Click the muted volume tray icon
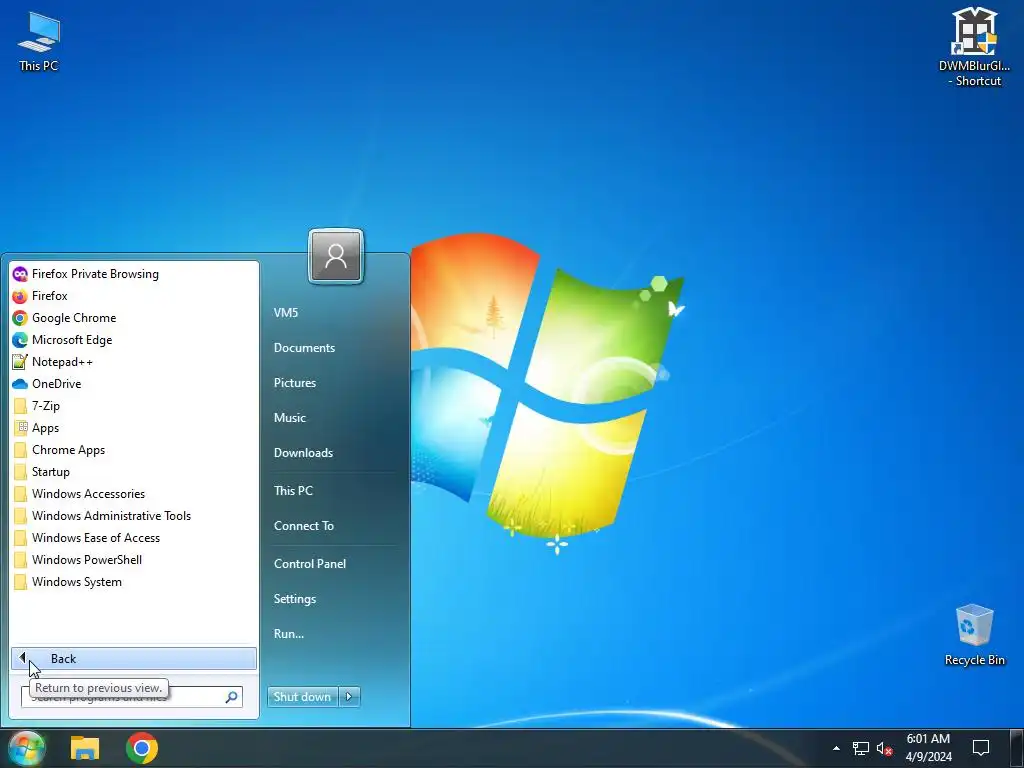 tap(884, 748)
